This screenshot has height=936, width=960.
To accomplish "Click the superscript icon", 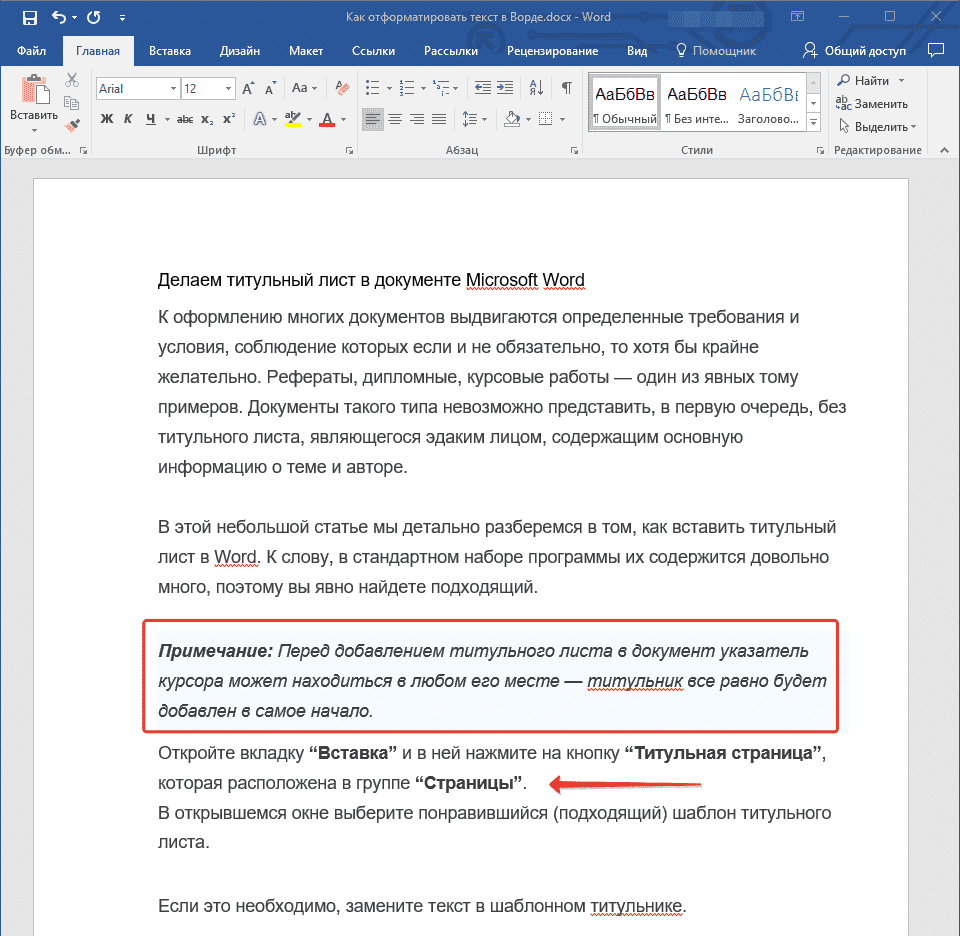I will click(x=230, y=117).
